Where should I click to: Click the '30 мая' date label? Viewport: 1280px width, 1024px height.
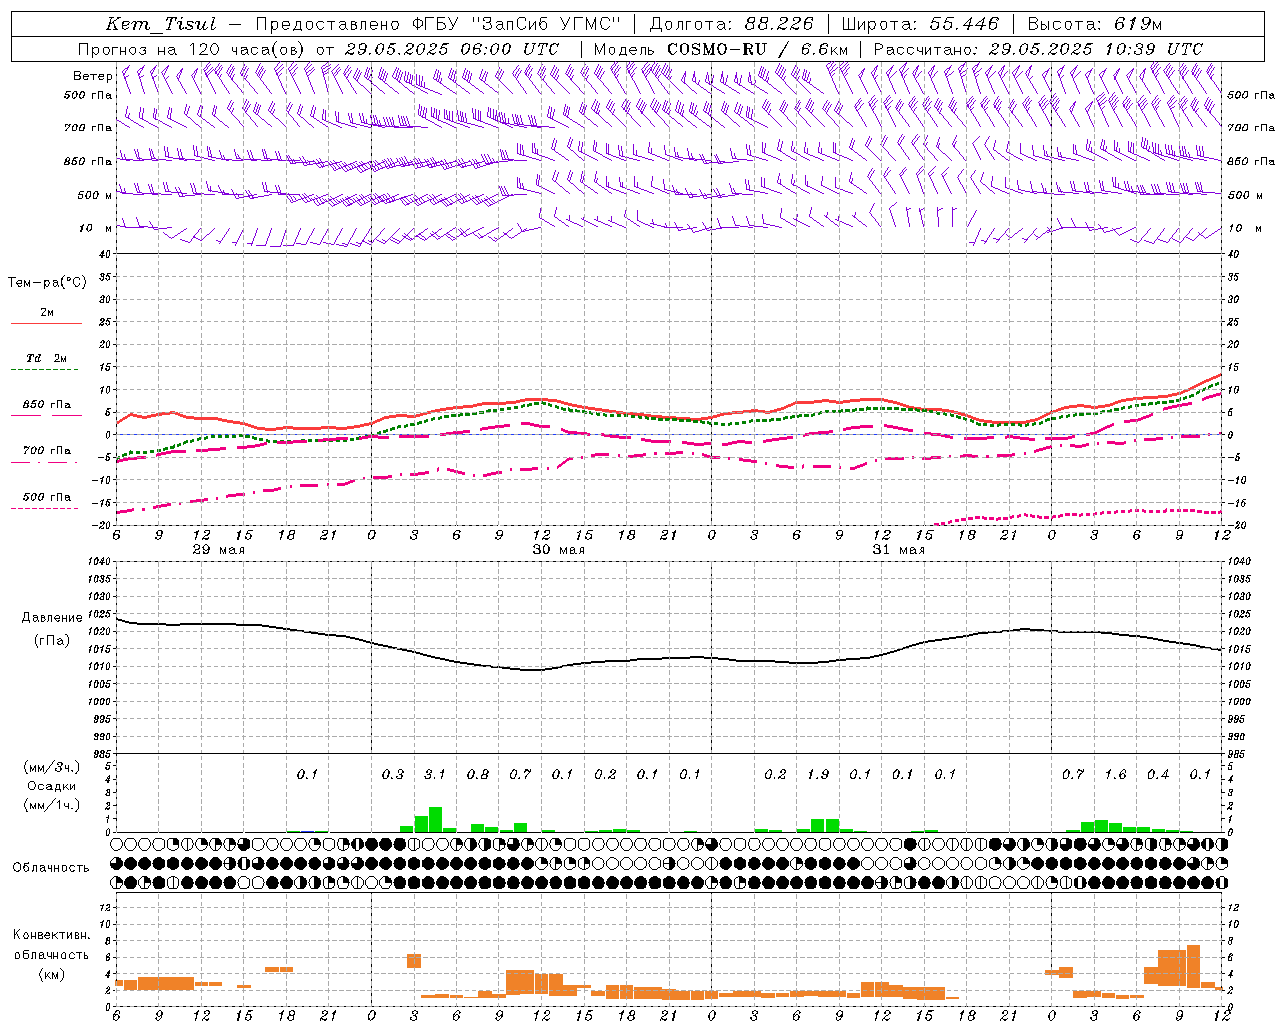[559, 550]
